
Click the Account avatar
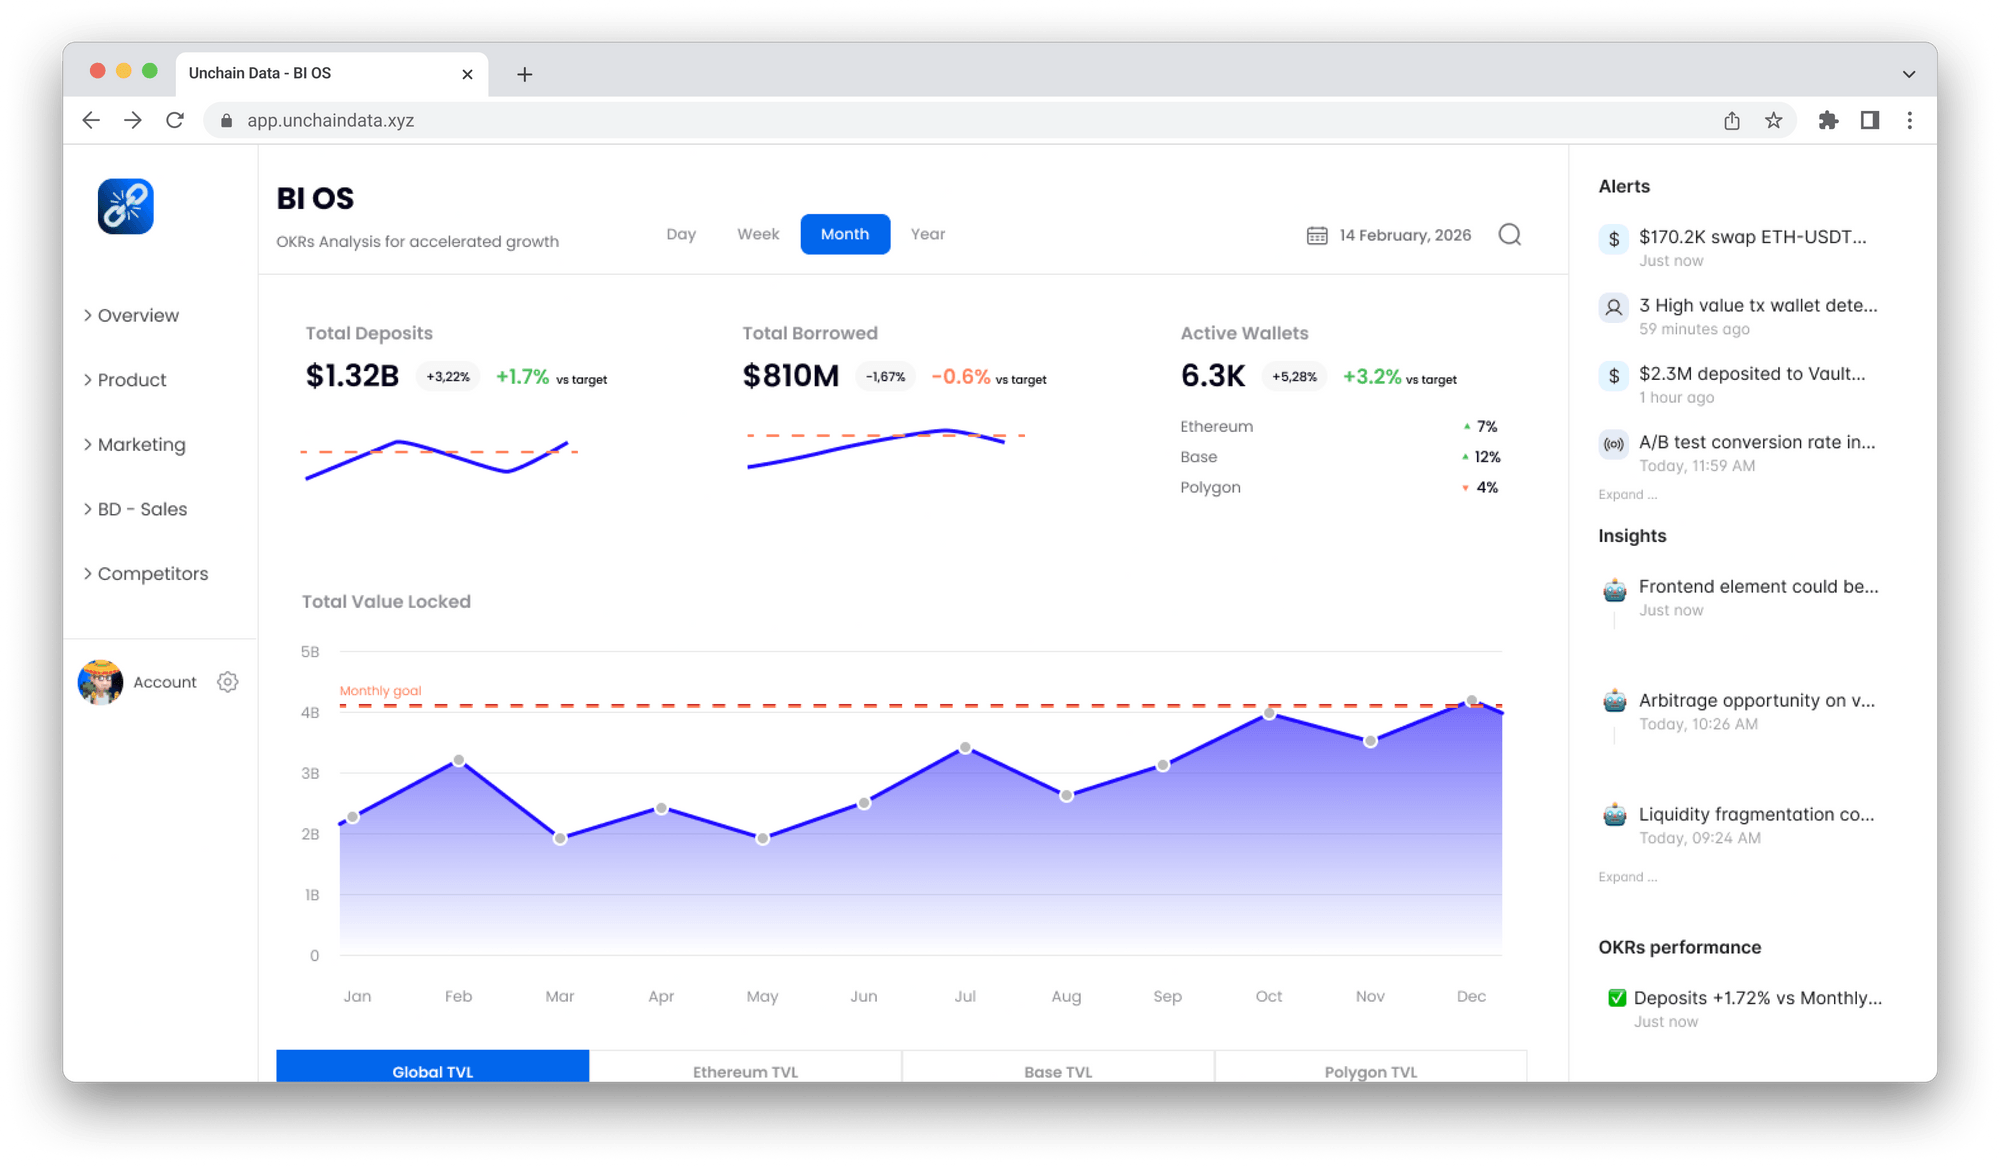pyautogui.click(x=99, y=681)
